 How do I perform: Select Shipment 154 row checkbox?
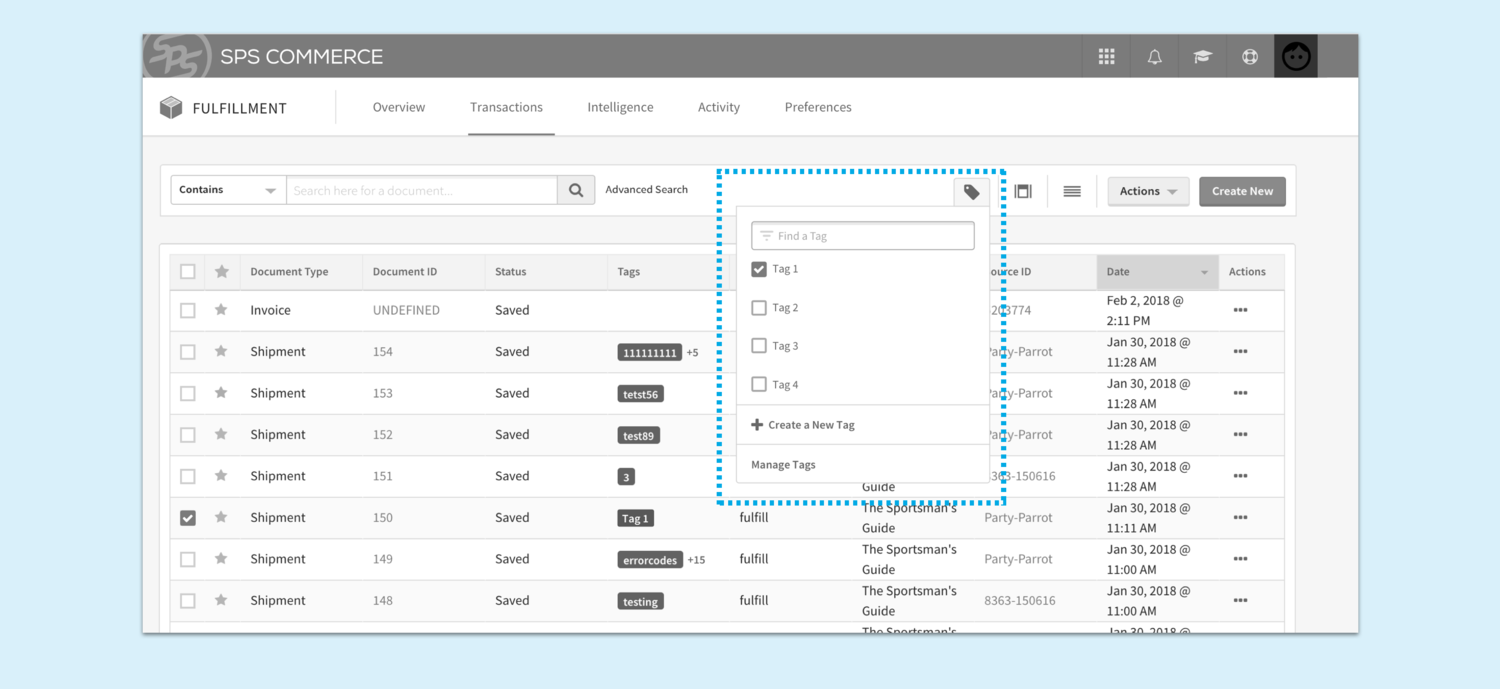[188, 352]
